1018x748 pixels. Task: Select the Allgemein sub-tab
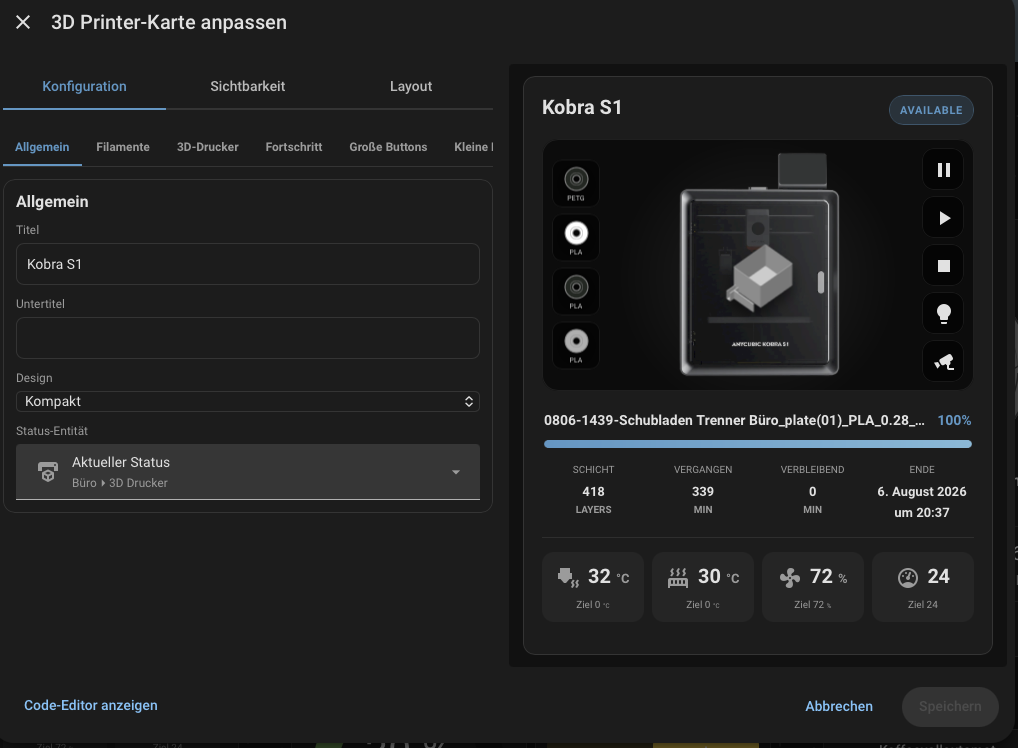(42, 147)
